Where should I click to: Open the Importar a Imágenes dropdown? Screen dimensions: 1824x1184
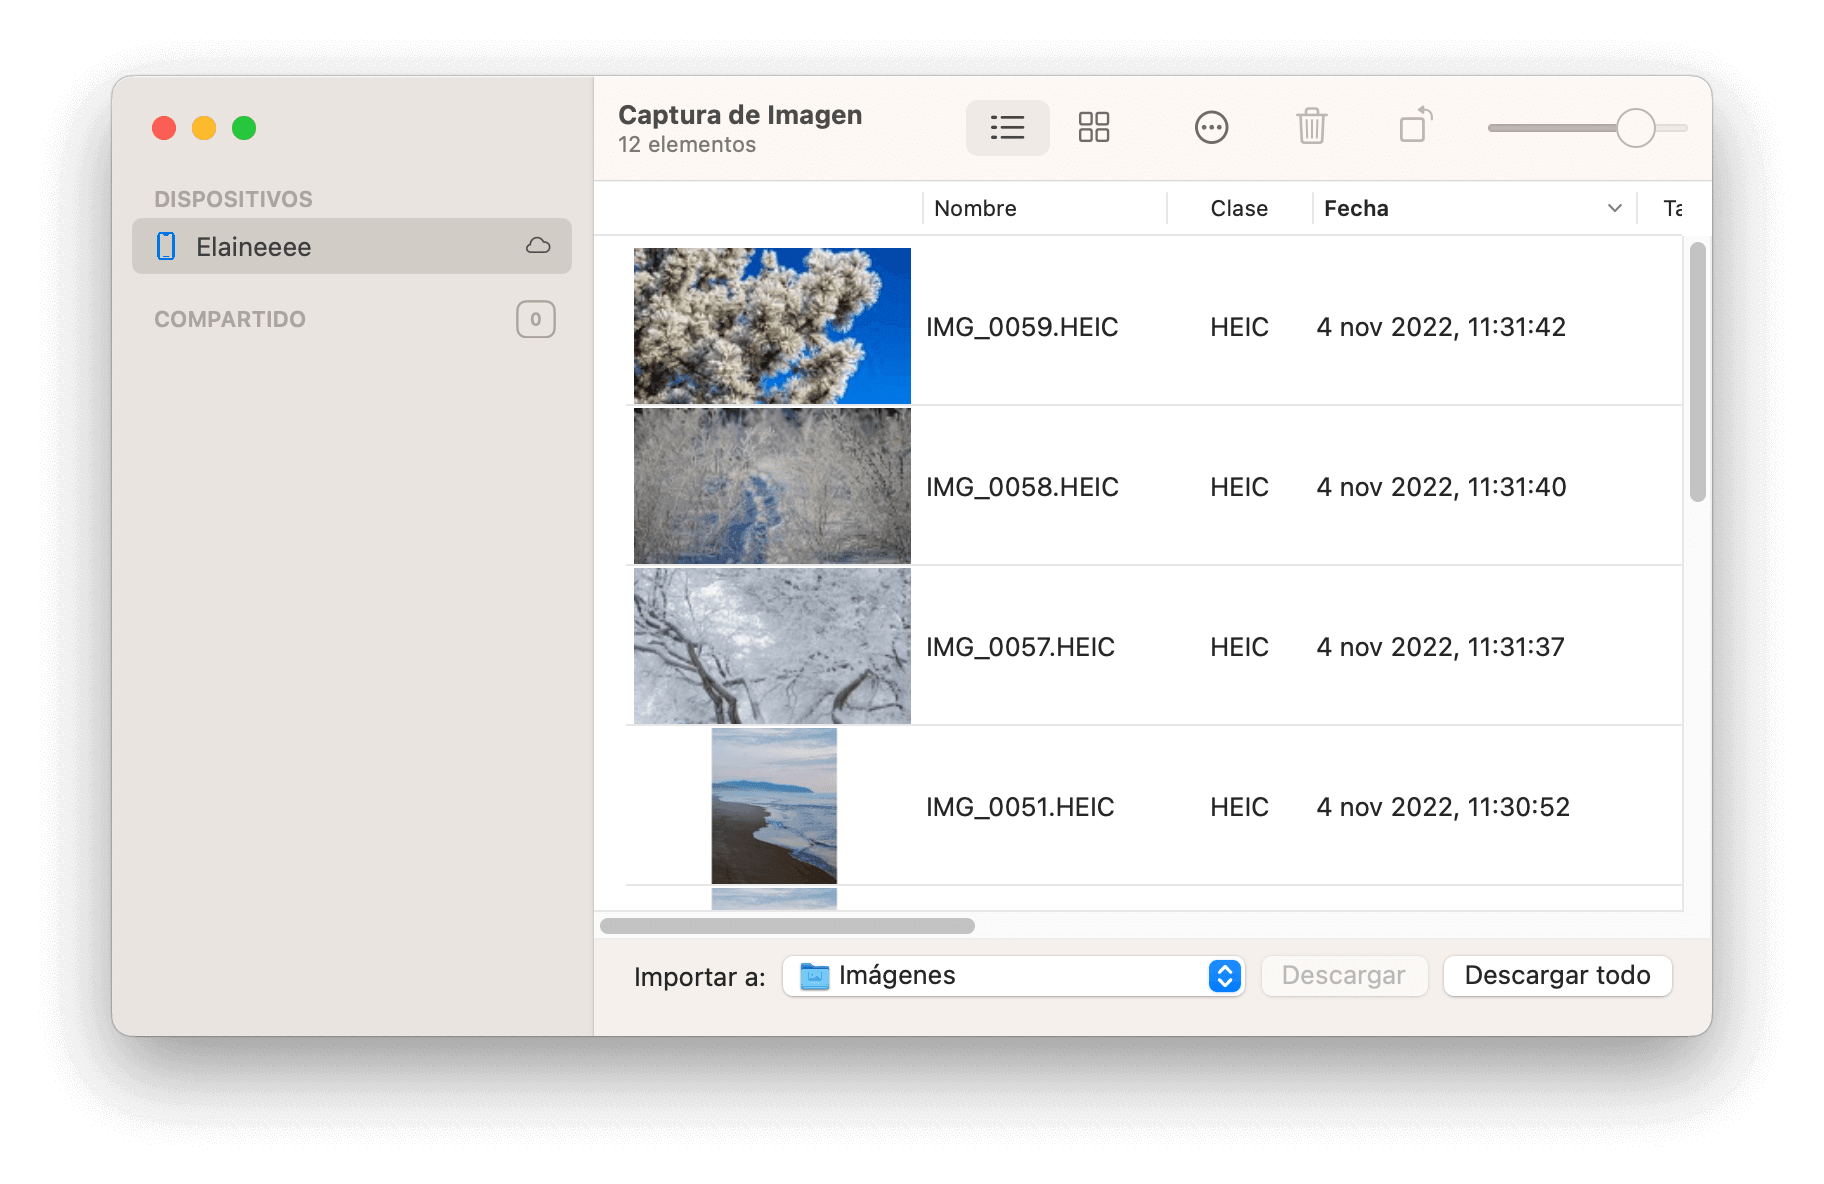[x=1012, y=976]
